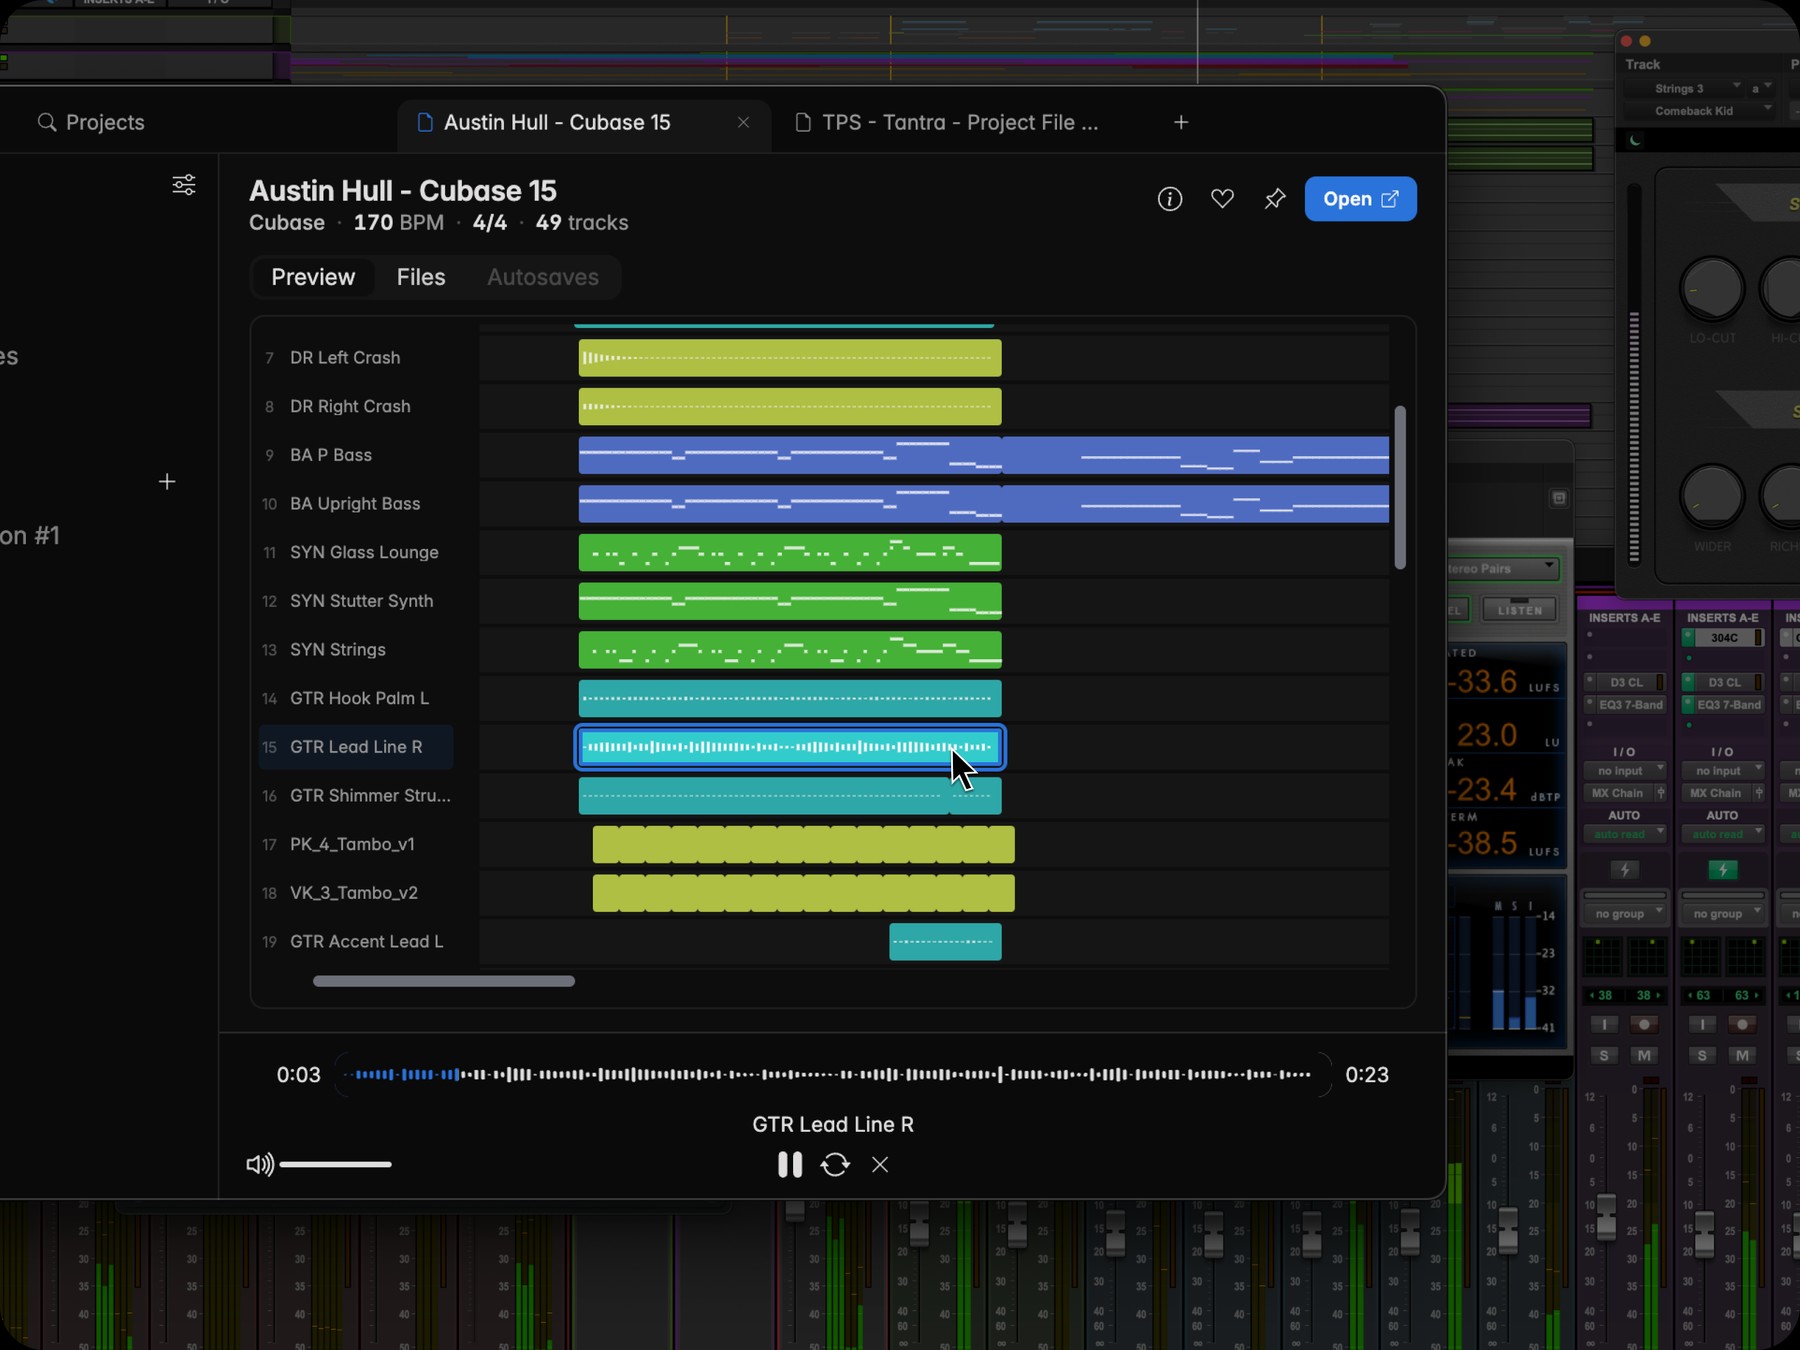
Task: Pause playback of GTR Lead Line R
Action: 790,1164
